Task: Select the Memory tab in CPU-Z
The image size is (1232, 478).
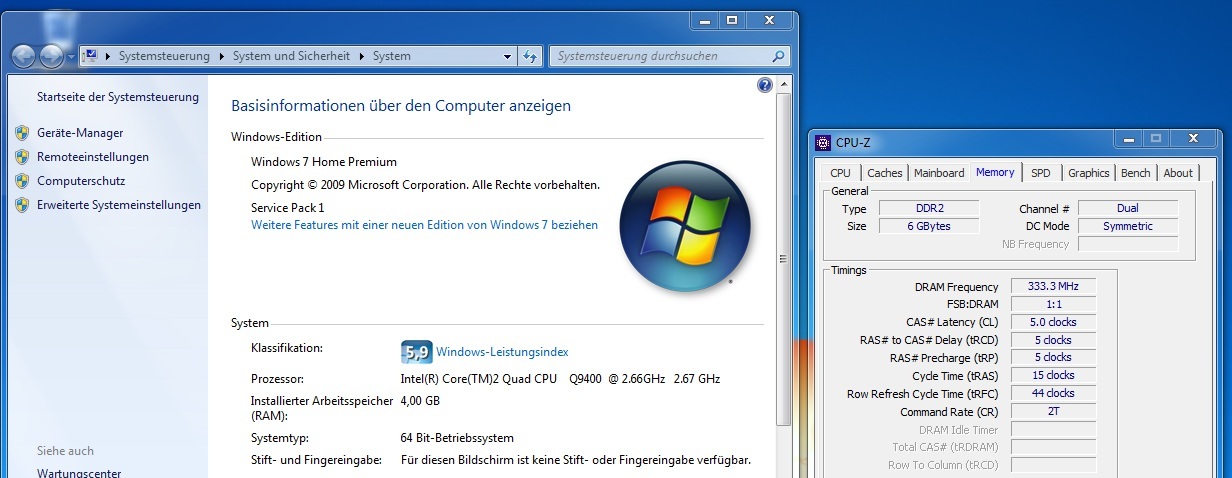Action: tap(996, 172)
